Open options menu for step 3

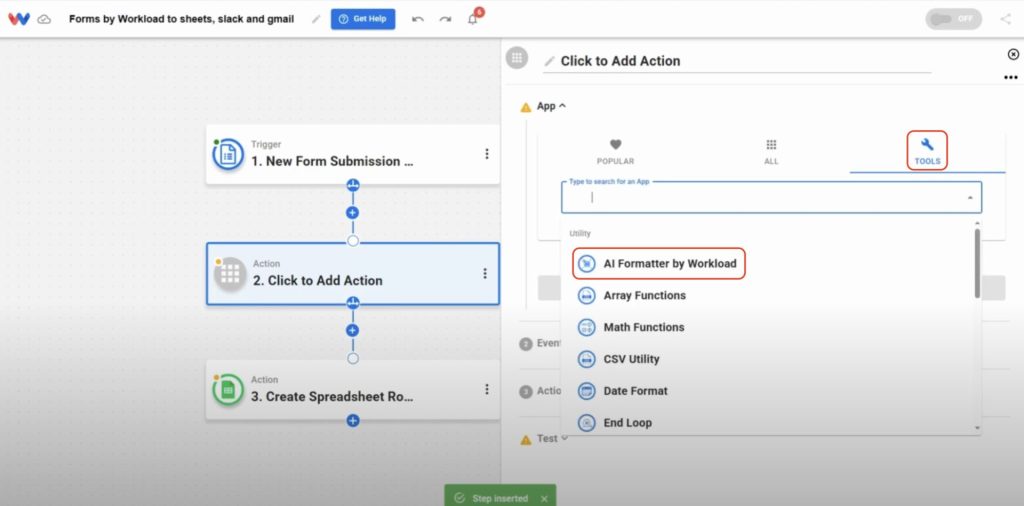[487, 389]
